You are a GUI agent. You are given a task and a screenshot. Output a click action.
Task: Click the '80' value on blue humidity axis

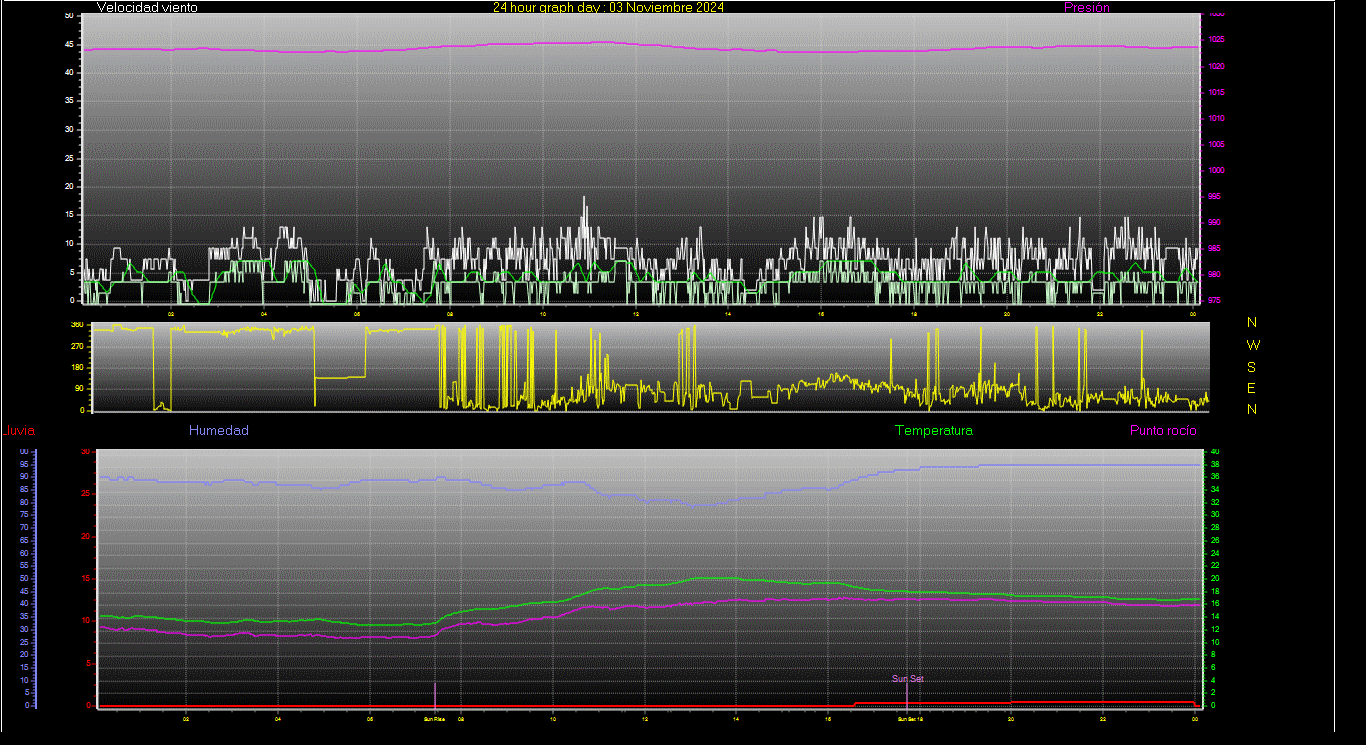point(24,502)
